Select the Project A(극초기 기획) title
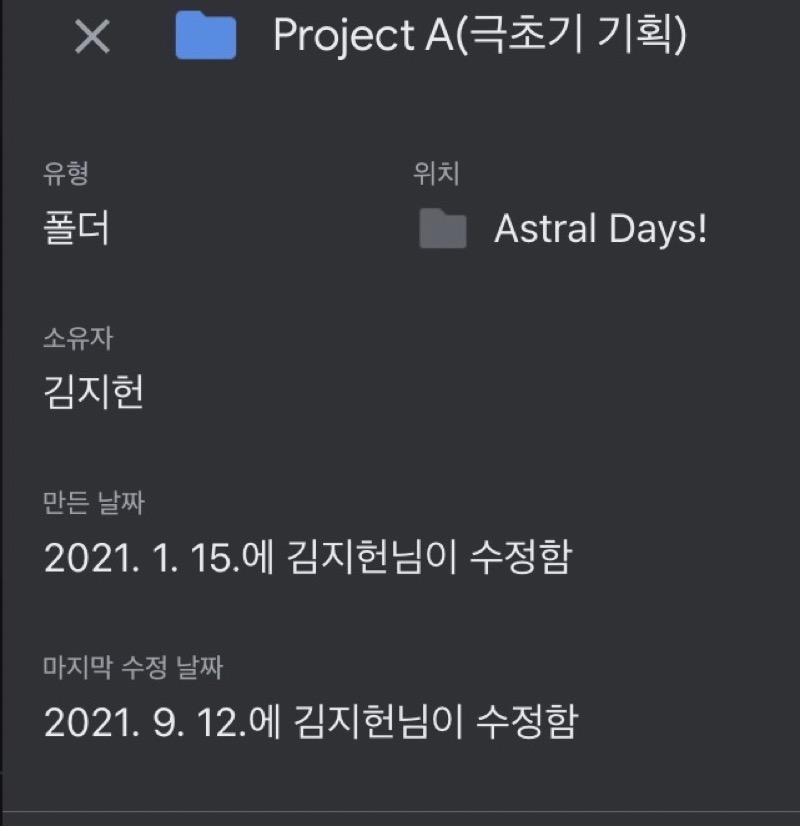This screenshot has height=826, width=800. (479, 37)
